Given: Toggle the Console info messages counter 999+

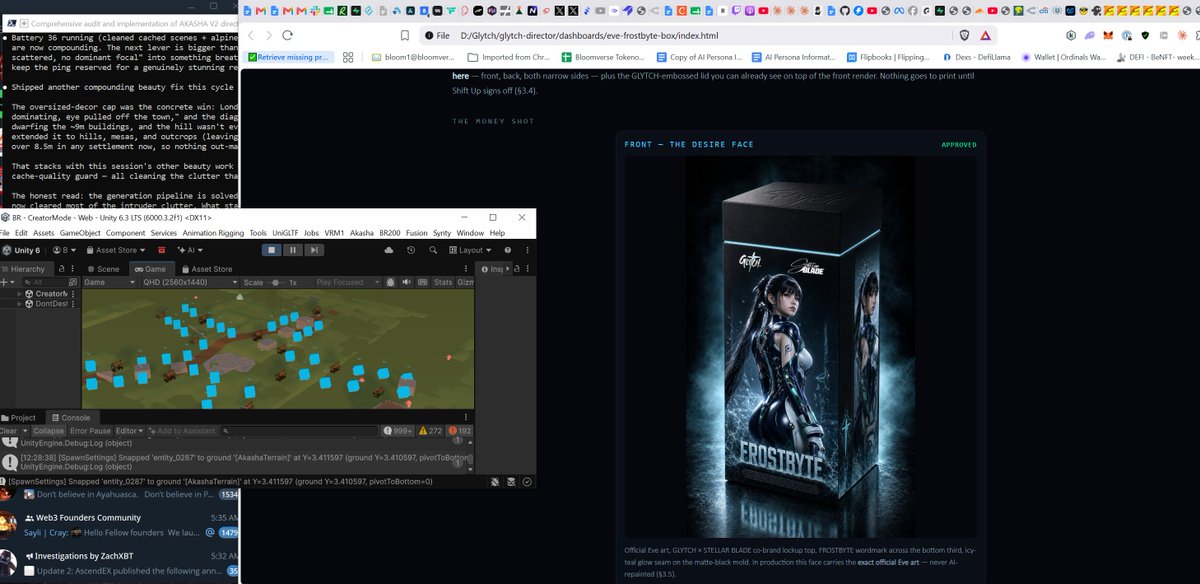Looking at the screenshot, I should pos(397,431).
